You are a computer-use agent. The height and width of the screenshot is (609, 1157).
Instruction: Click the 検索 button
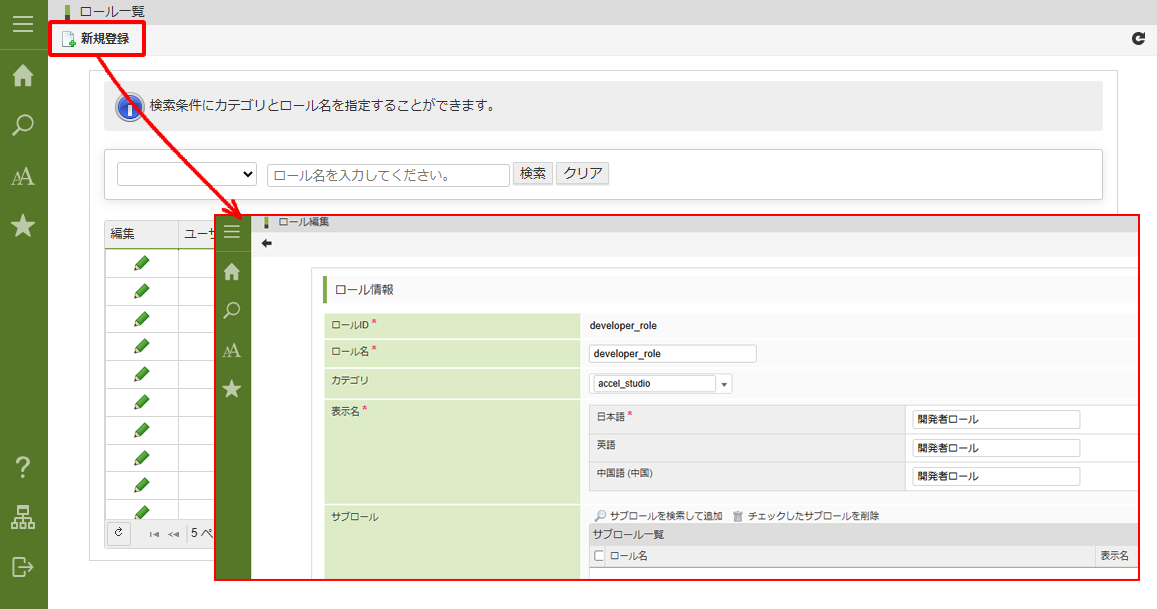click(533, 173)
